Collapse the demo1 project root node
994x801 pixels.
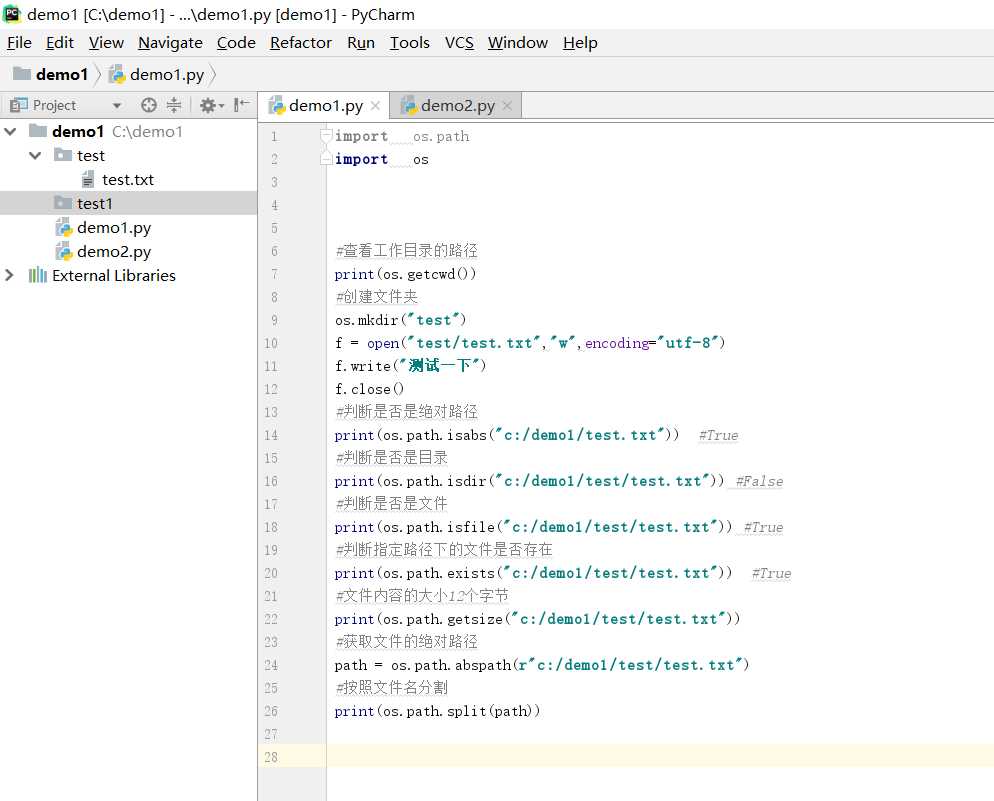click(x=10, y=132)
